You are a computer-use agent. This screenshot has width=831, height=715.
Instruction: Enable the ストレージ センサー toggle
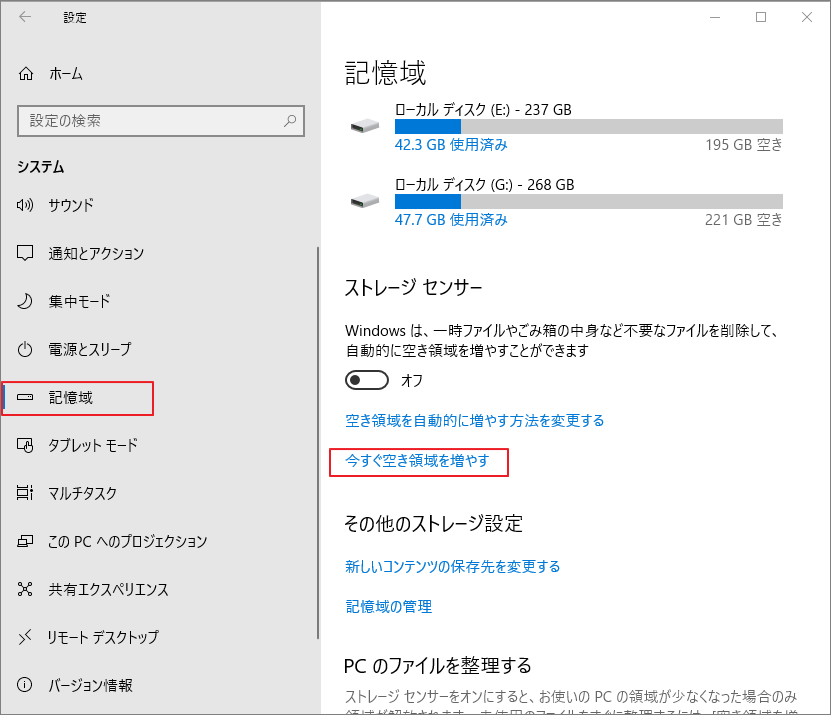coord(366,380)
